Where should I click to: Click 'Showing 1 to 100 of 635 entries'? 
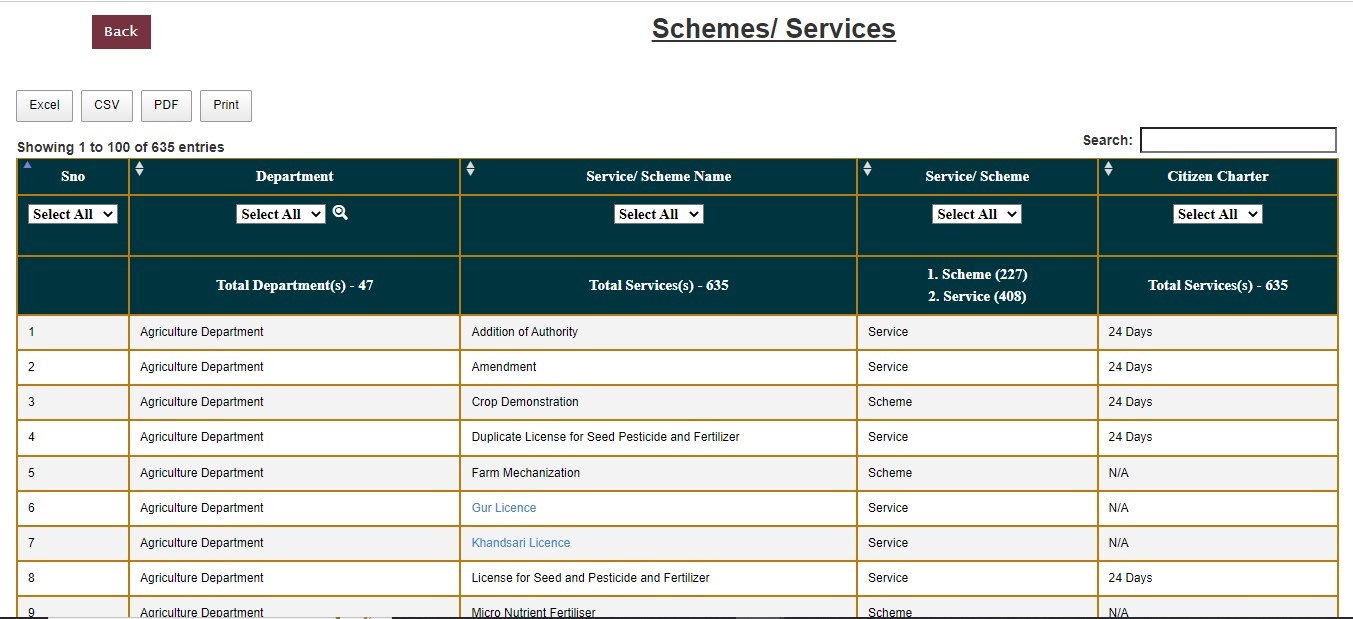tap(121, 147)
